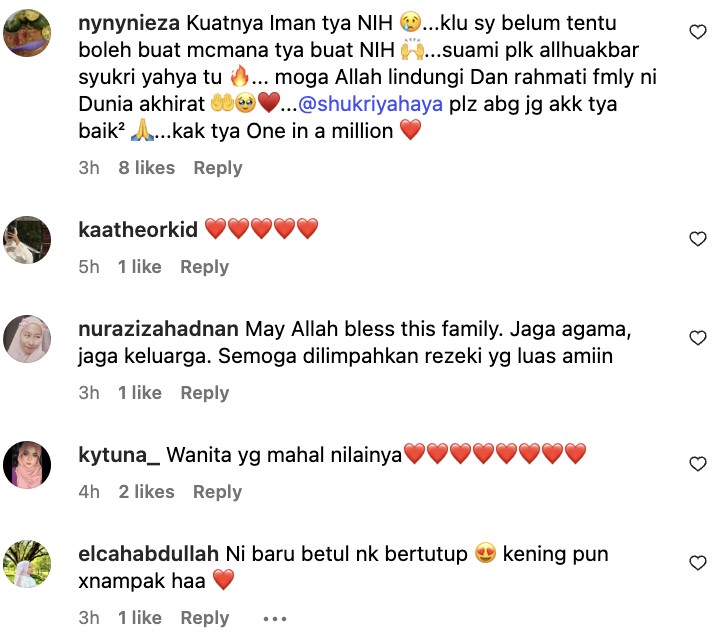Open nynynieza's profile picture
Viewport: 722px width, 636px height.
27,39
